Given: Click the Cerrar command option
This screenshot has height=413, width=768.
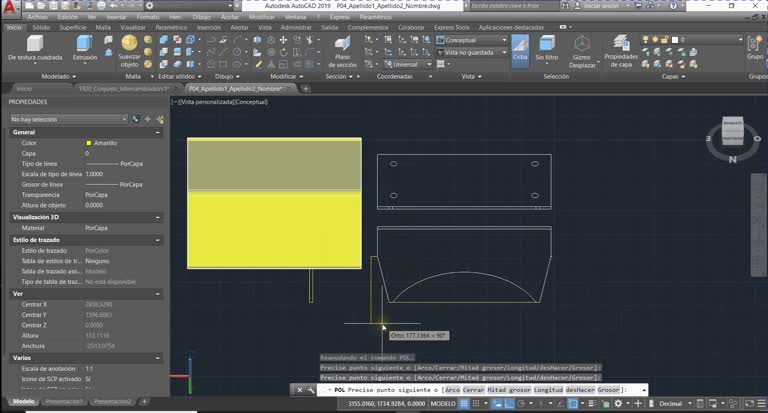Looking at the screenshot, I should pyautogui.click(x=474, y=390).
